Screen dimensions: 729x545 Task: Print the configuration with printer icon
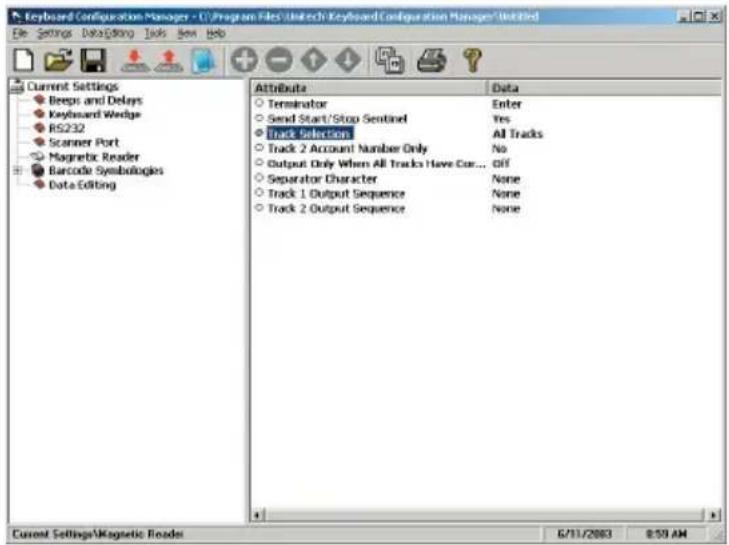click(x=431, y=60)
